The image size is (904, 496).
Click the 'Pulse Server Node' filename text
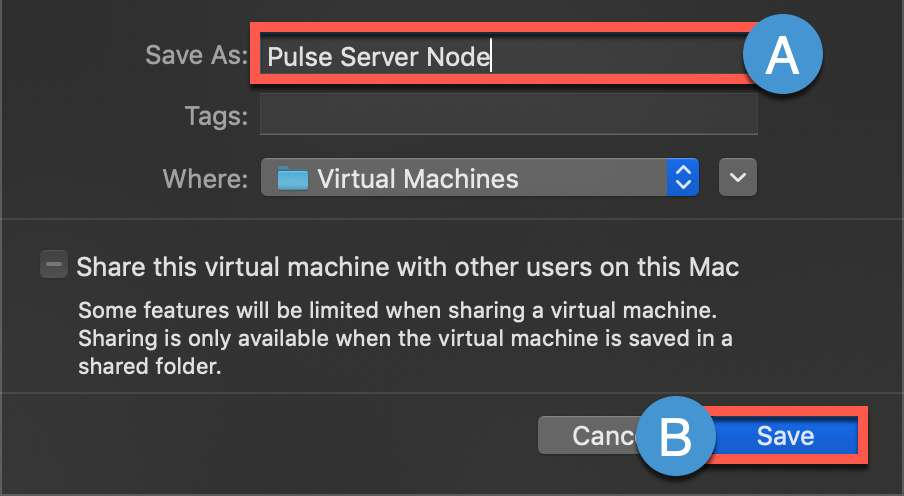(379, 57)
